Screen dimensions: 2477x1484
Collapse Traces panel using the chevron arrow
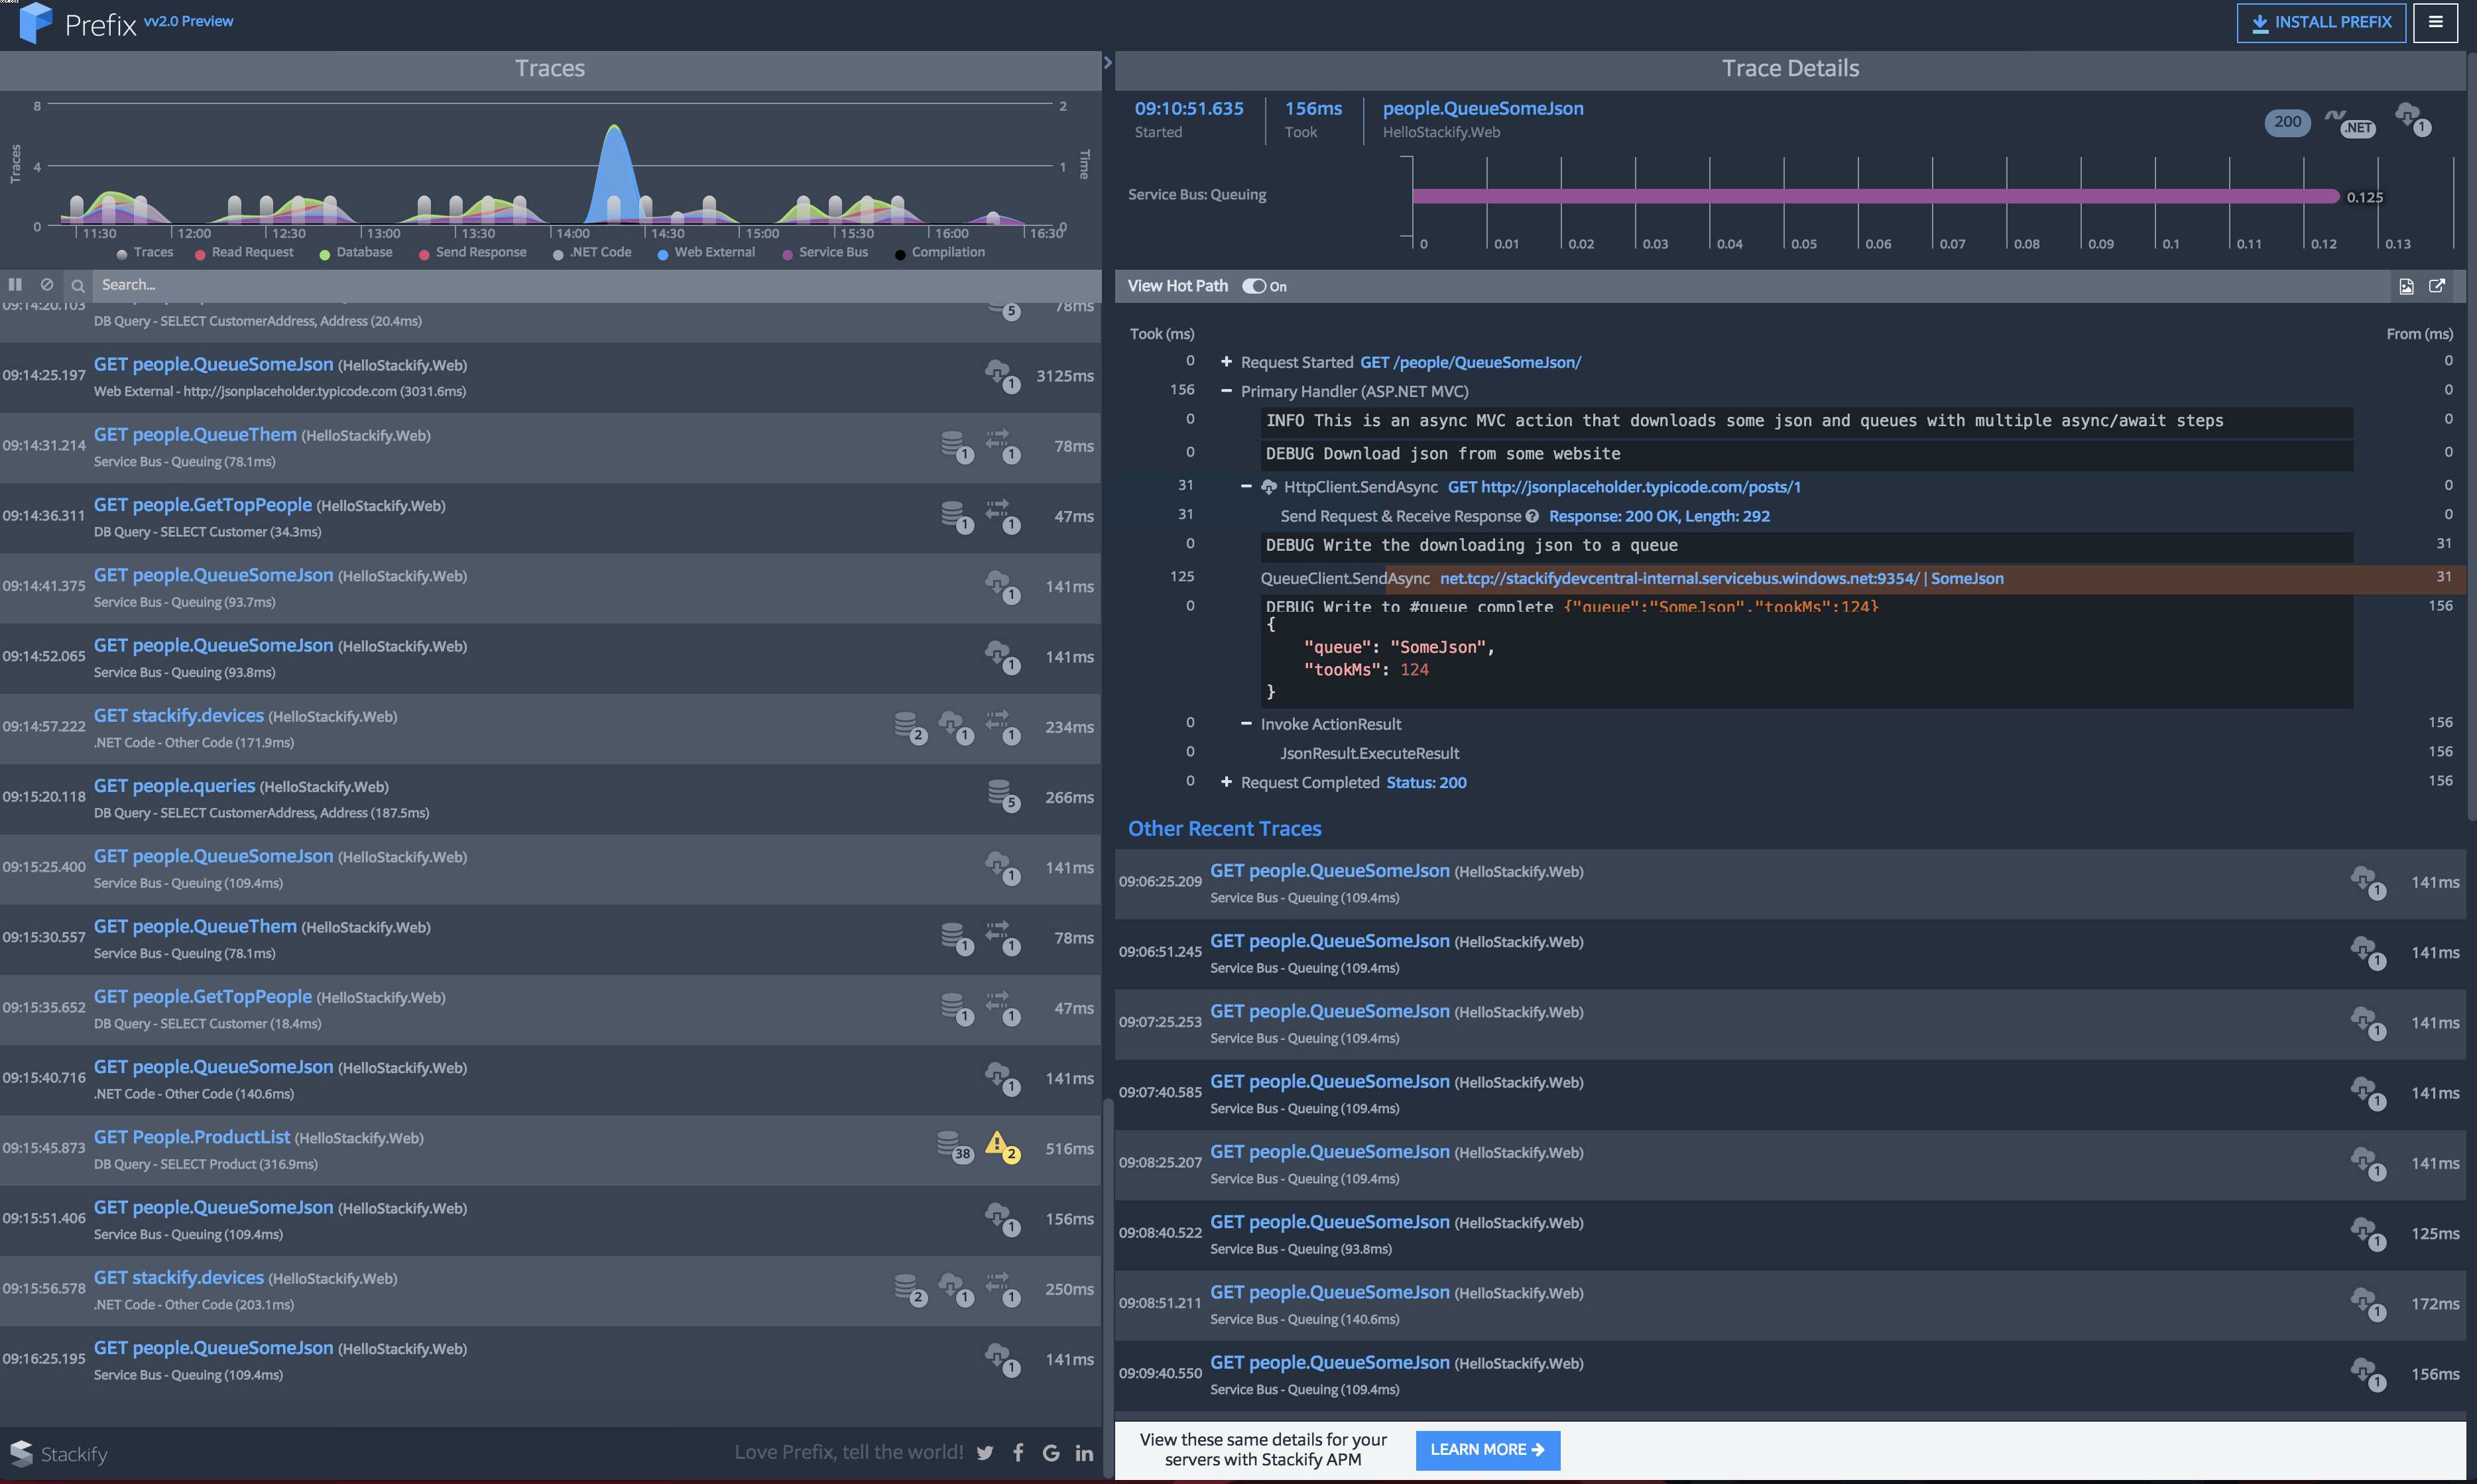tap(1107, 63)
